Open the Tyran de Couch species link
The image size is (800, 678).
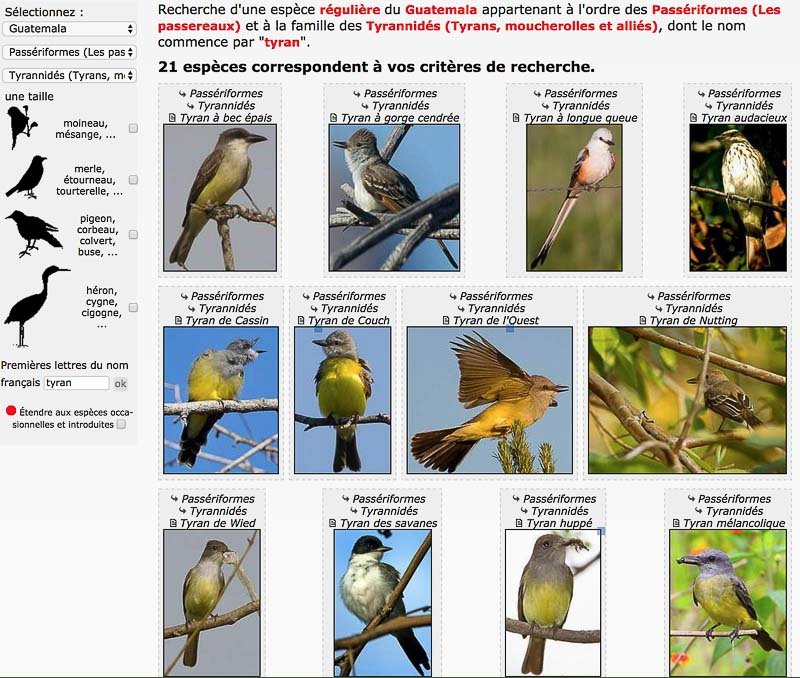coord(349,320)
